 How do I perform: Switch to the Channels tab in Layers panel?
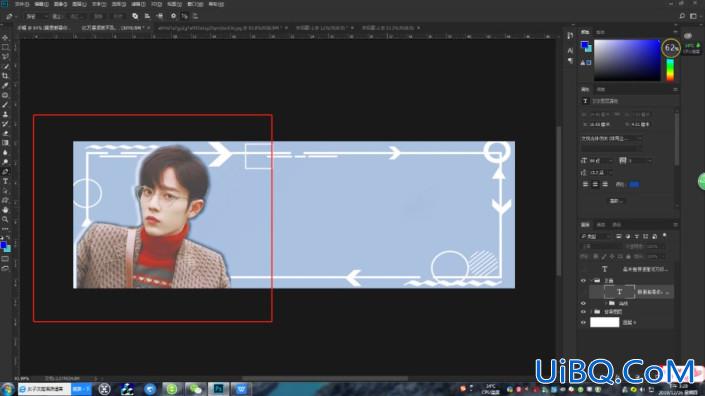pos(601,225)
